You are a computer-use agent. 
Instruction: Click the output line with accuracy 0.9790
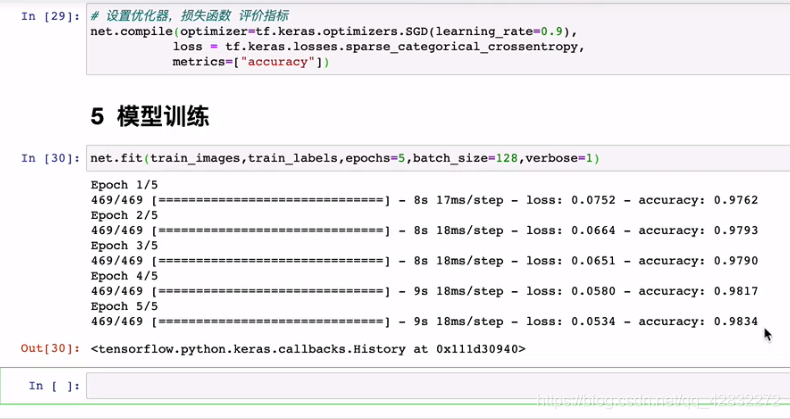coord(424,261)
